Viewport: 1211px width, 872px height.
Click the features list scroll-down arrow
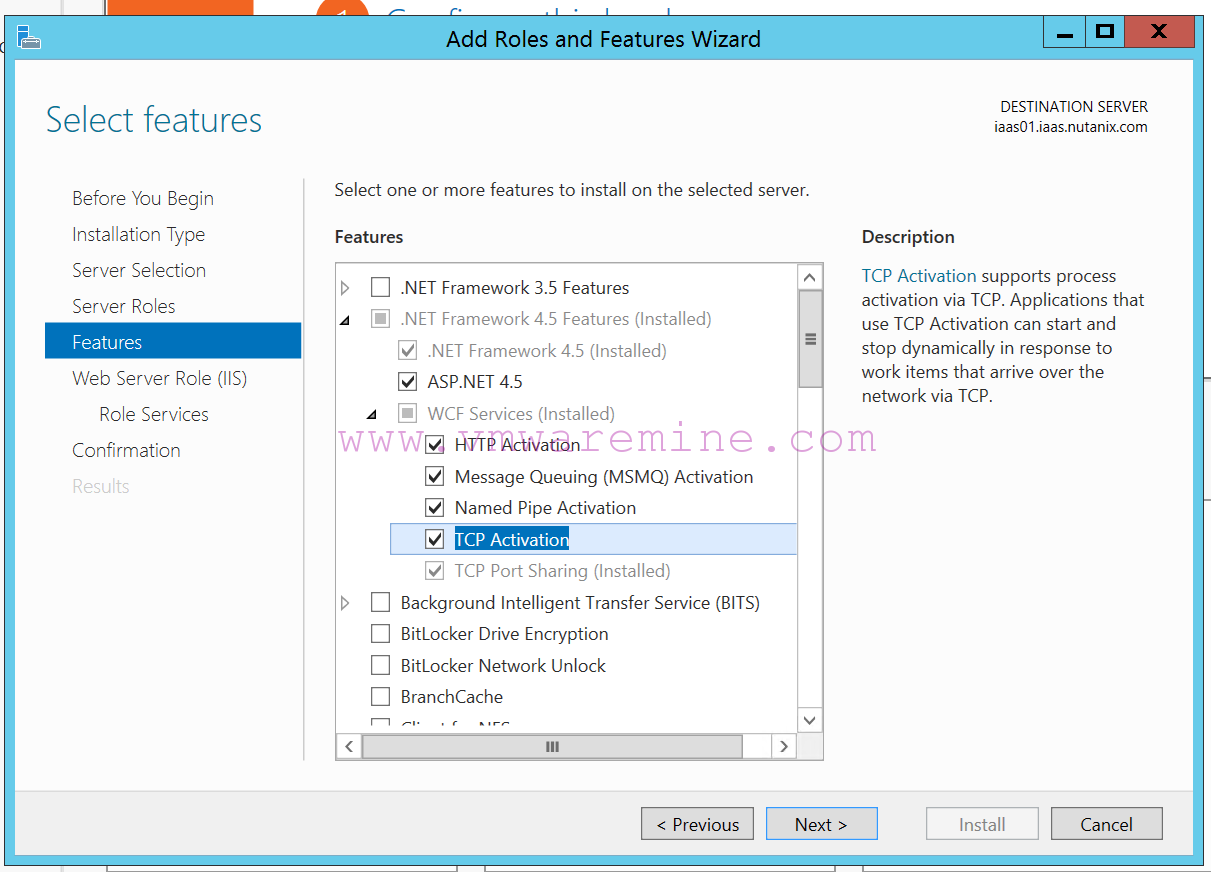pos(810,720)
